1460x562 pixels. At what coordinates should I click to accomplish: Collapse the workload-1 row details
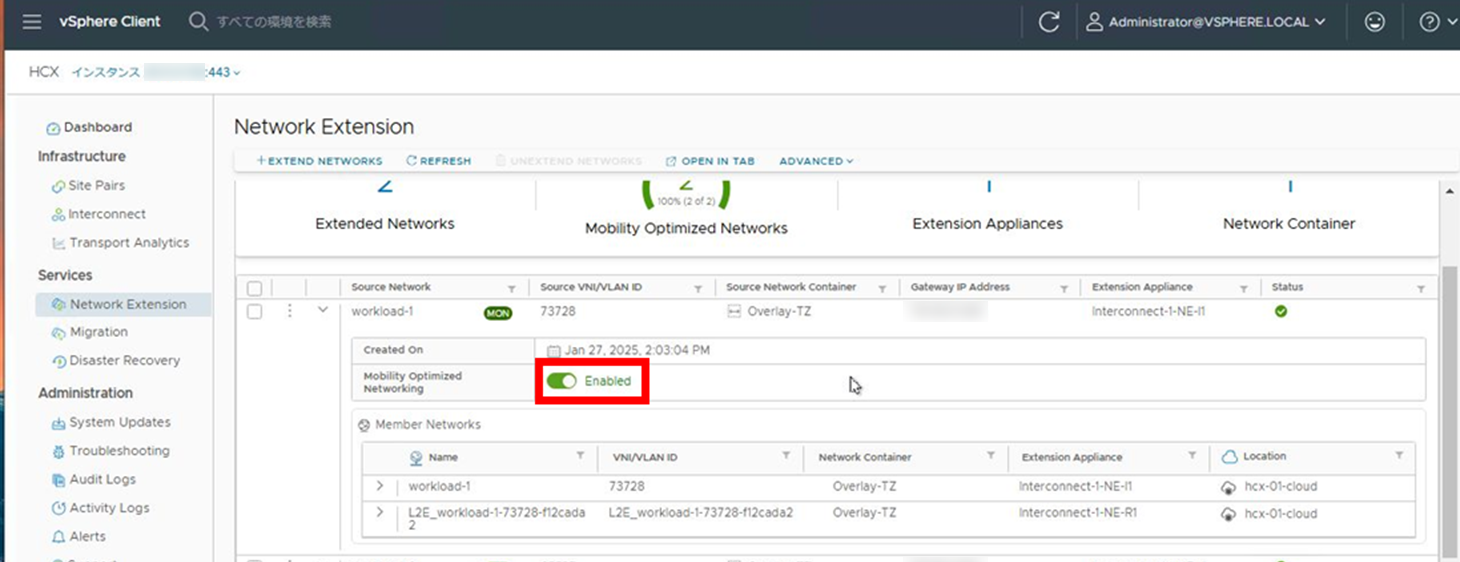(x=322, y=311)
